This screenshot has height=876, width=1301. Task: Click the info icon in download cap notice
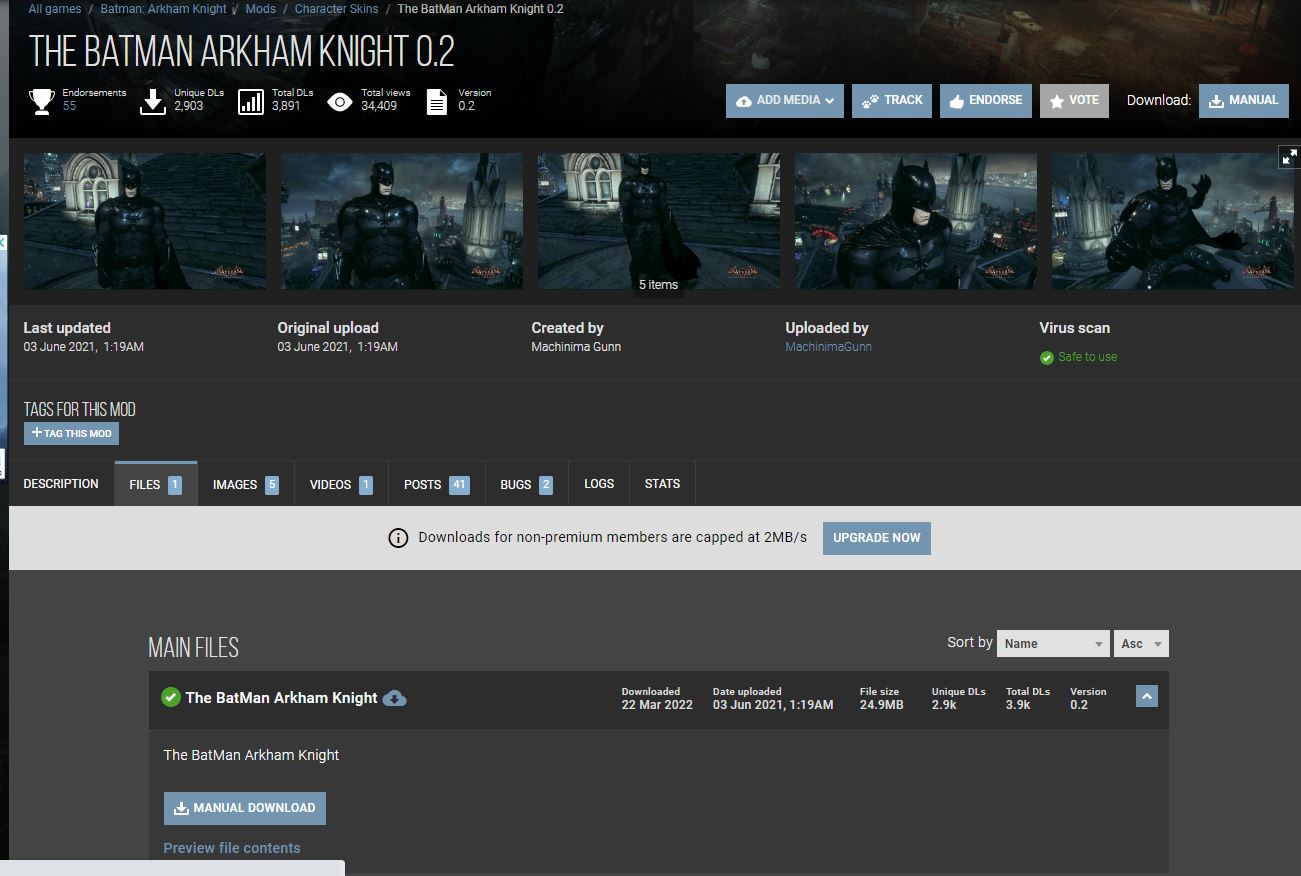pyautogui.click(x=398, y=538)
